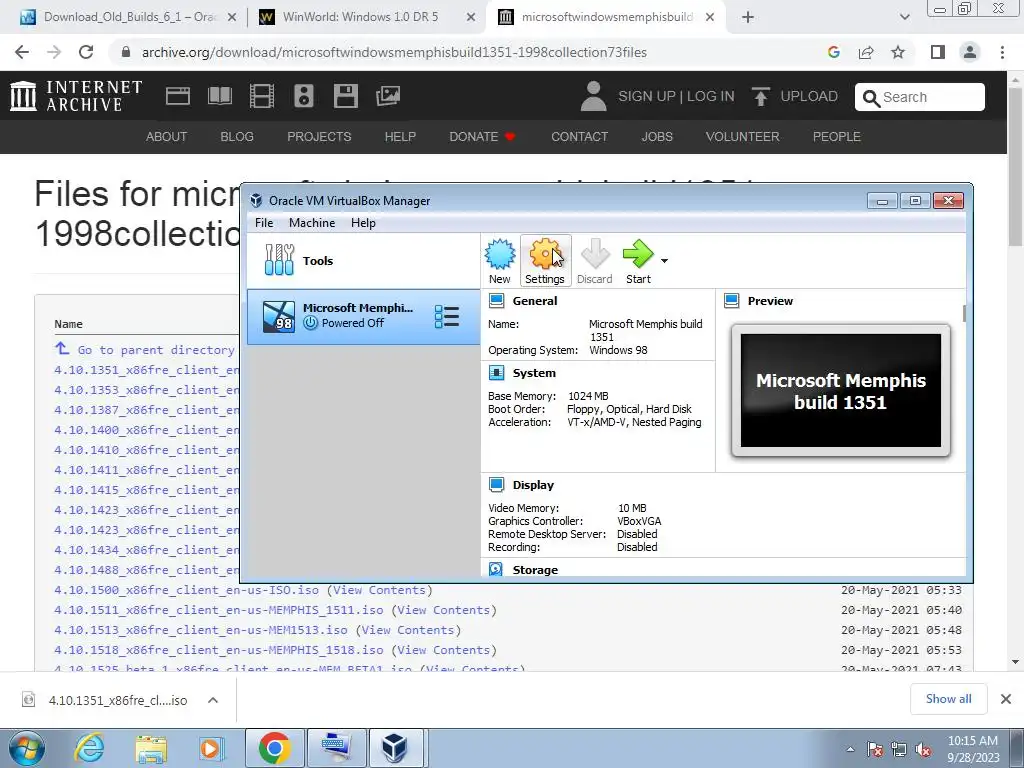Click Go to parent directory link

155,350
